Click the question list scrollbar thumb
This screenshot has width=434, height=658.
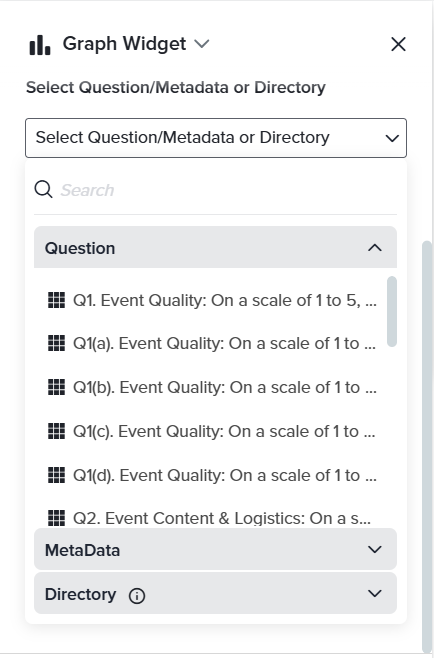(392, 311)
